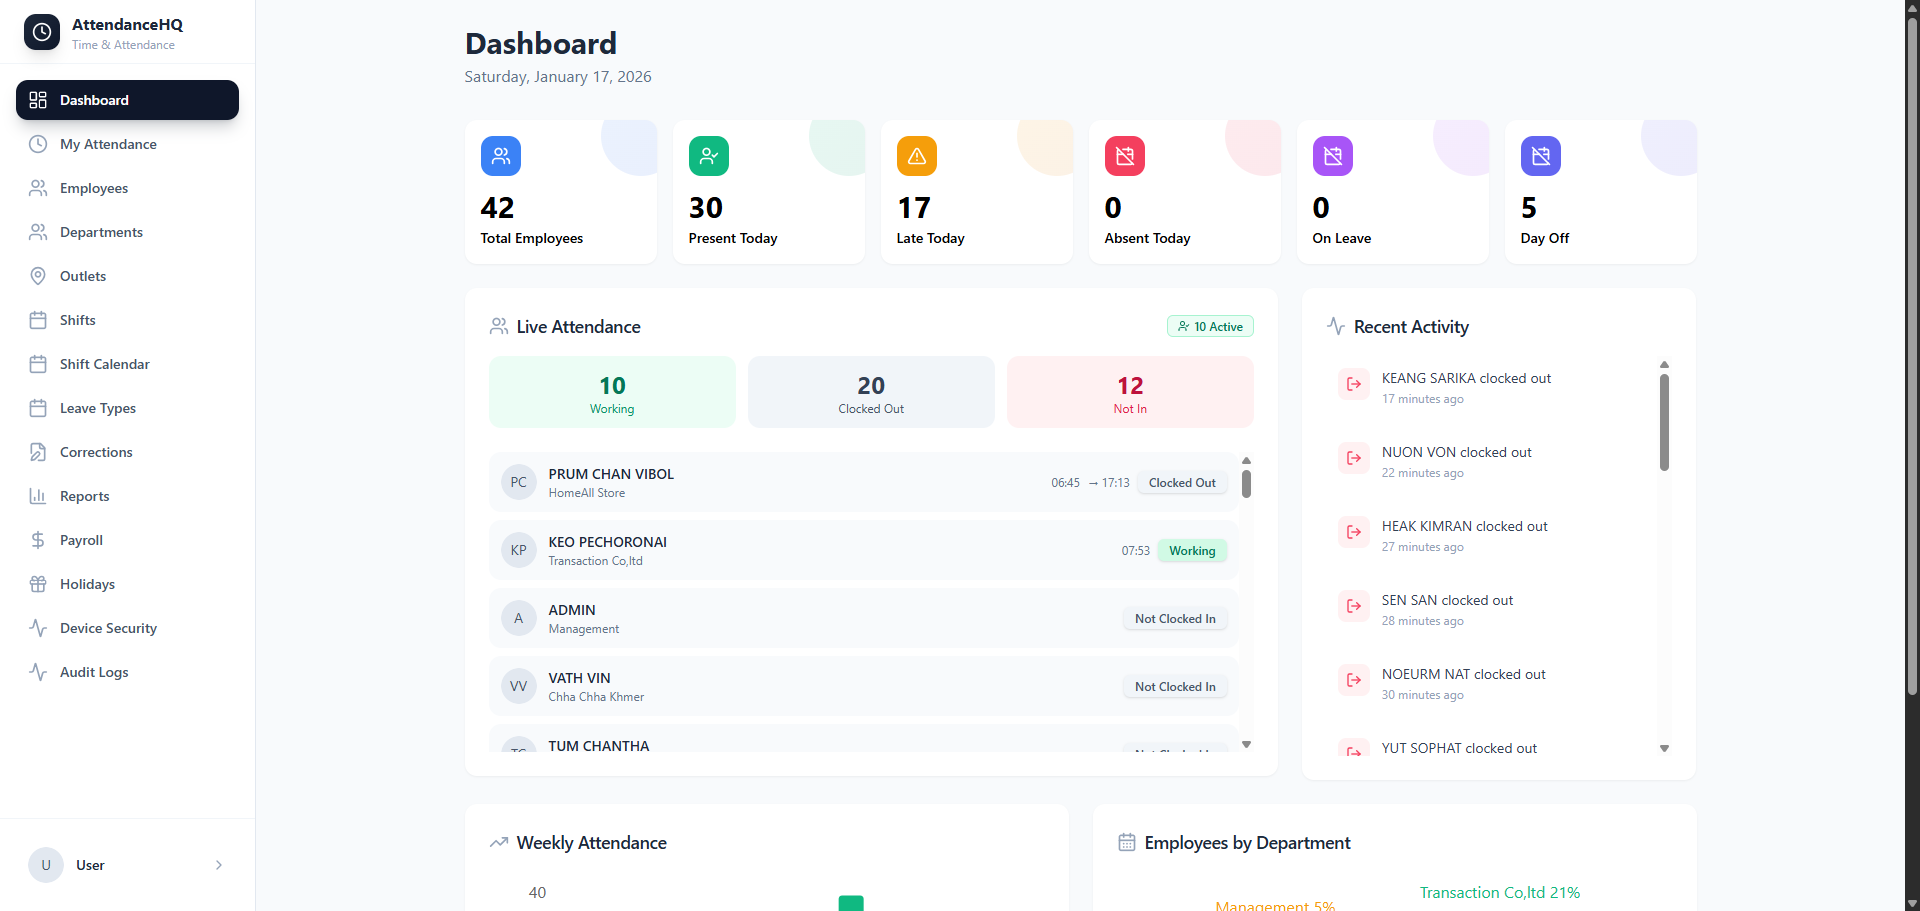Click the Live Attendance header people icon

coord(499,326)
